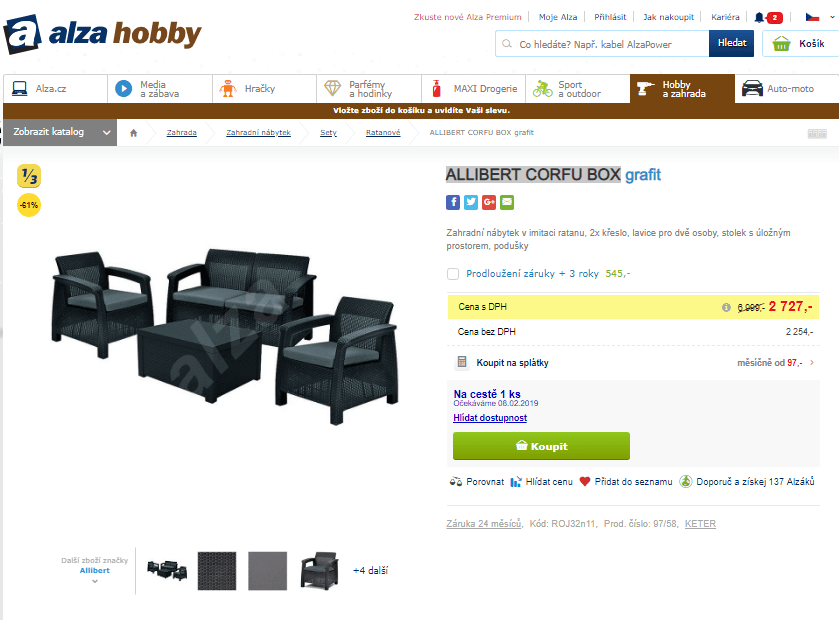Share product via Google Plus icon
The image size is (839, 620).
pyautogui.click(x=489, y=202)
